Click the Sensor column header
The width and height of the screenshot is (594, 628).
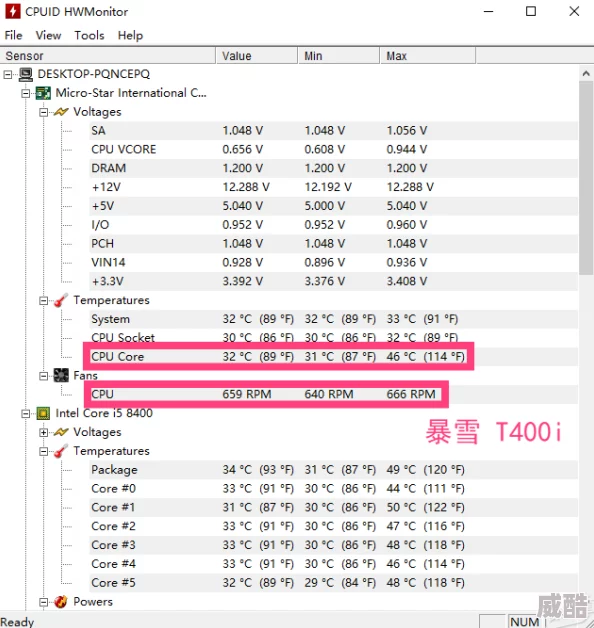pos(108,56)
